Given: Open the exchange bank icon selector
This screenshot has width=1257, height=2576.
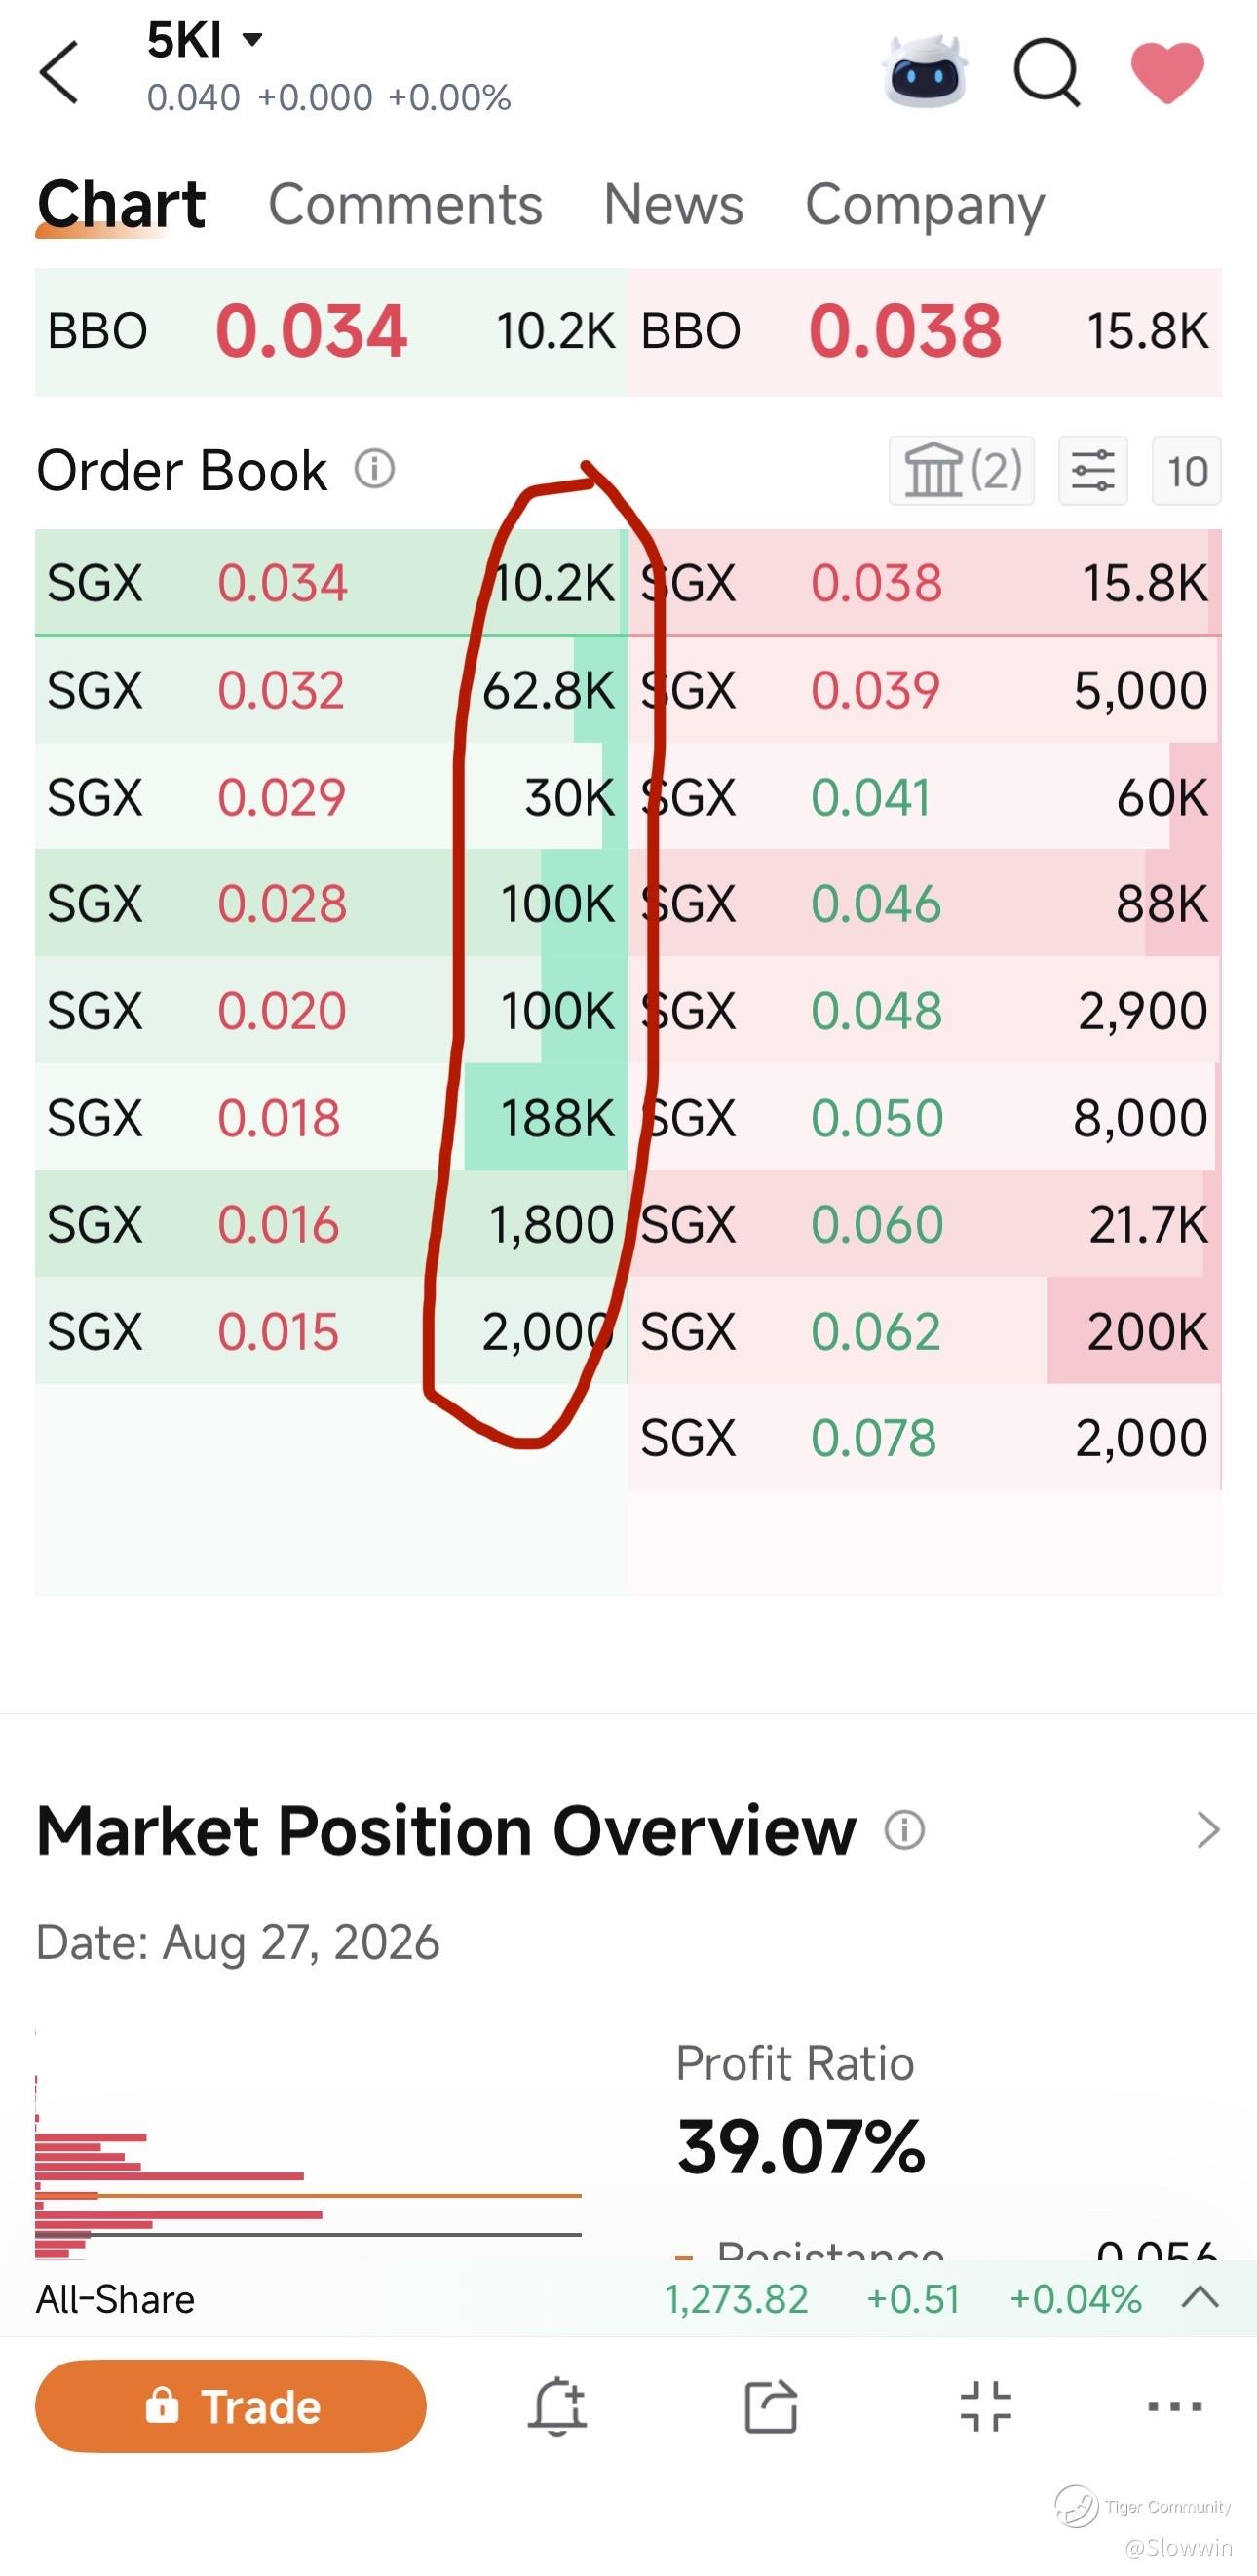Looking at the screenshot, I should 961,470.
